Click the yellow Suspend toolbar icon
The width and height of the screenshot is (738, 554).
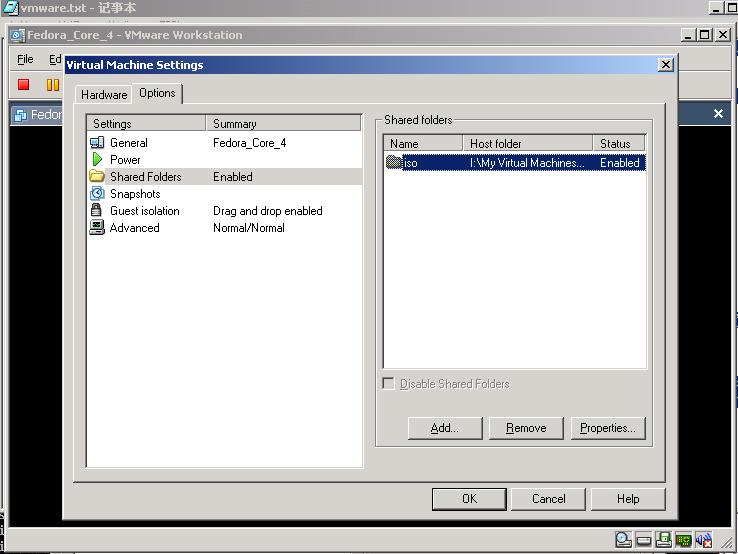pyautogui.click(x=53, y=85)
